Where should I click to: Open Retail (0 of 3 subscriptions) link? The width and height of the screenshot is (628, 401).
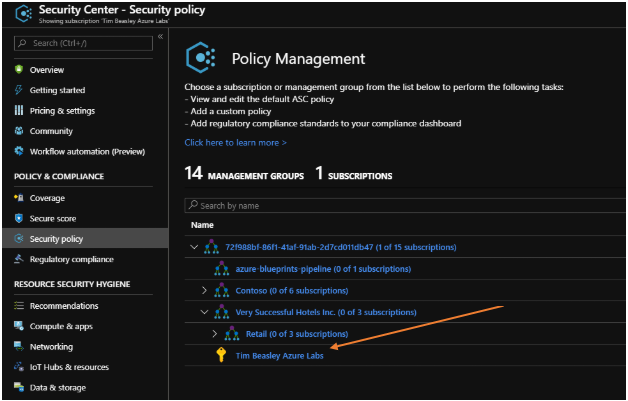pyautogui.click(x=297, y=333)
